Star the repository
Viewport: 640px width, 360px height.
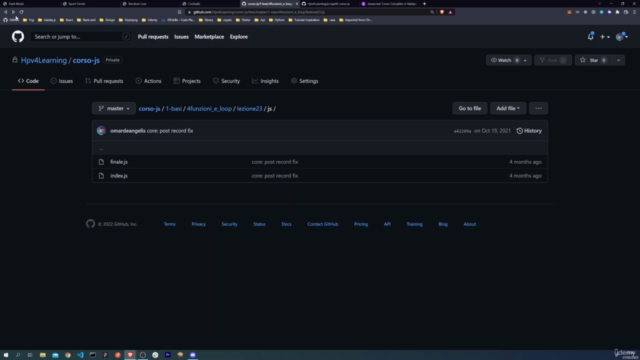[x=593, y=60]
